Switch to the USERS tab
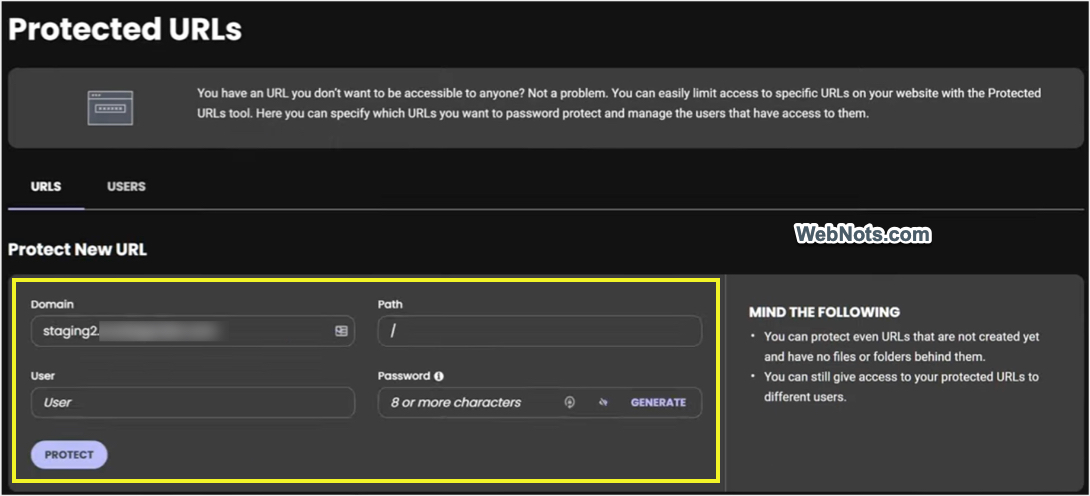This screenshot has height=496, width=1090. [126, 187]
